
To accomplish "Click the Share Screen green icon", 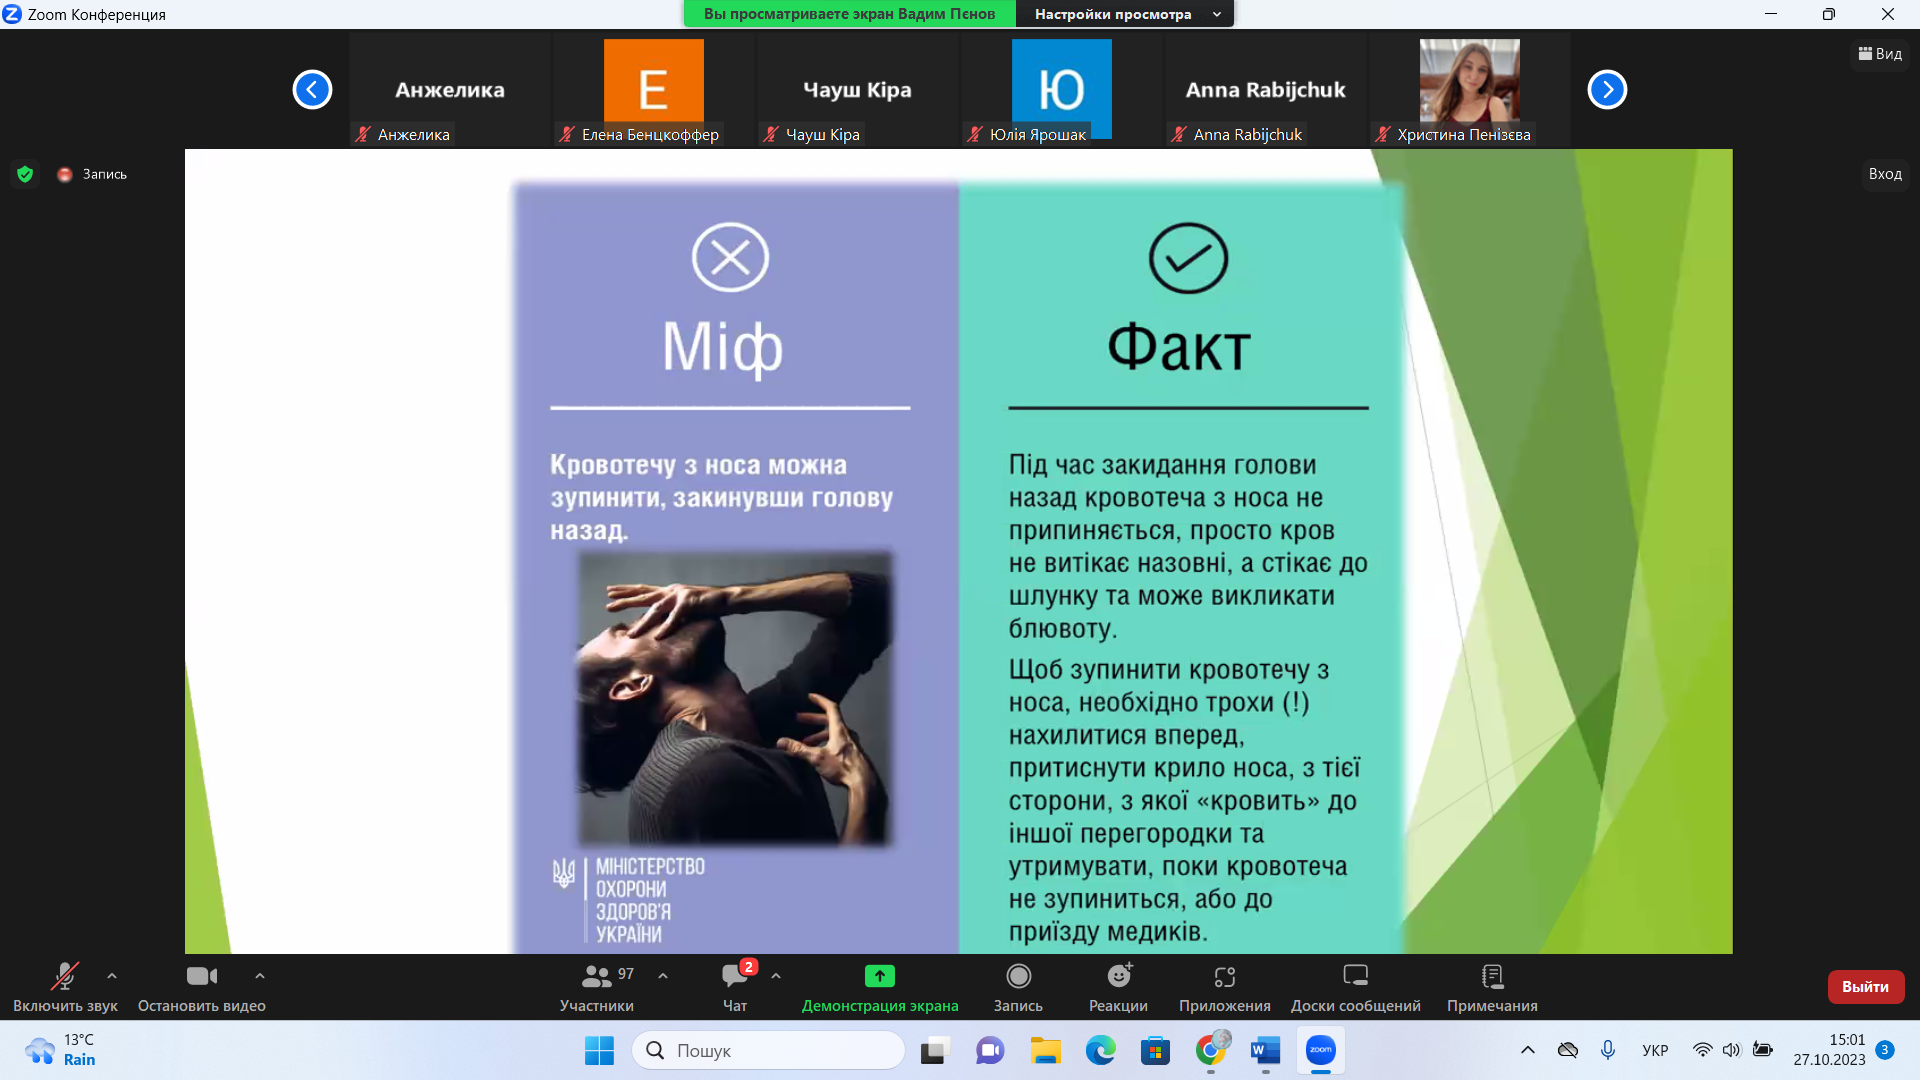I will point(879,976).
